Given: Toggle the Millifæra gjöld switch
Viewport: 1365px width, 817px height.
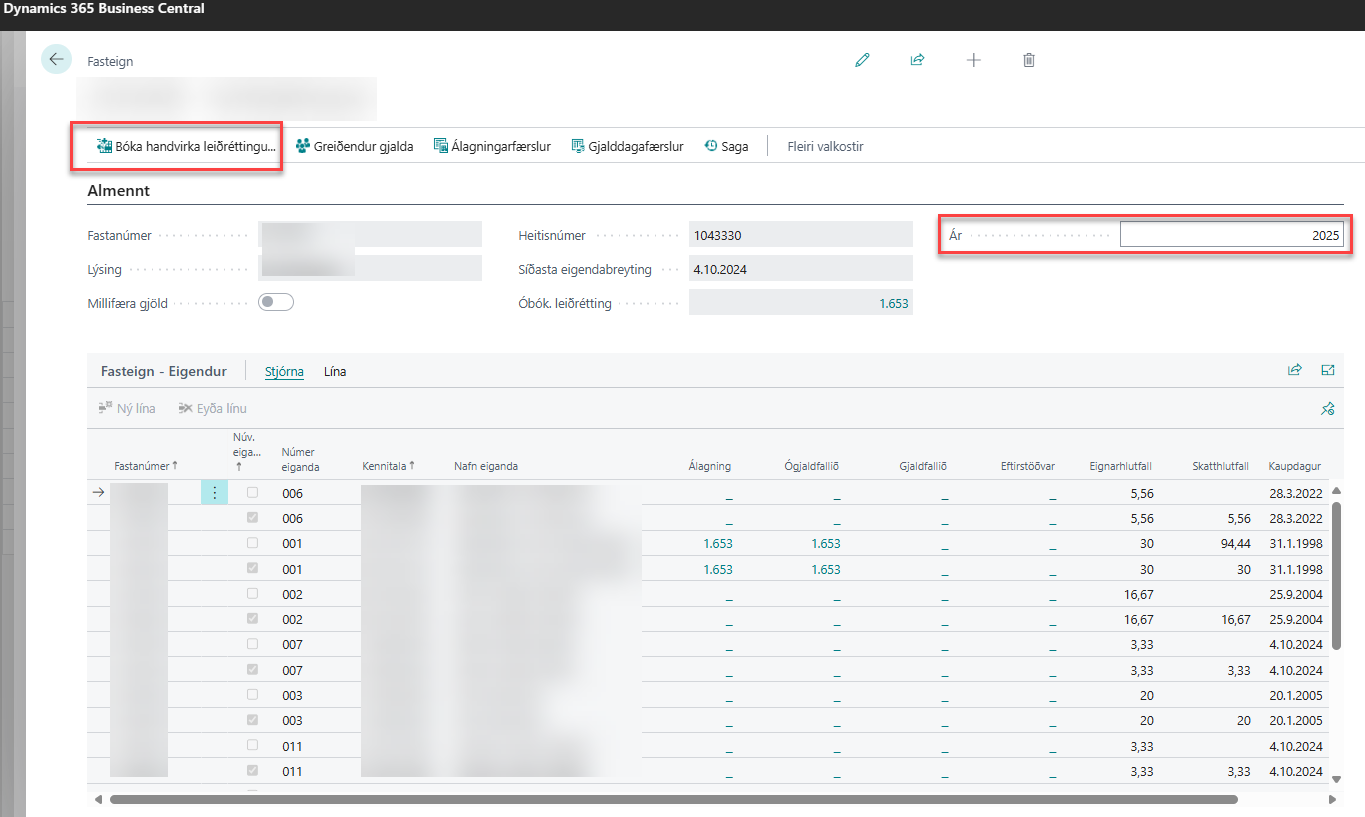Looking at the screenshot, I should pos(275,302).
